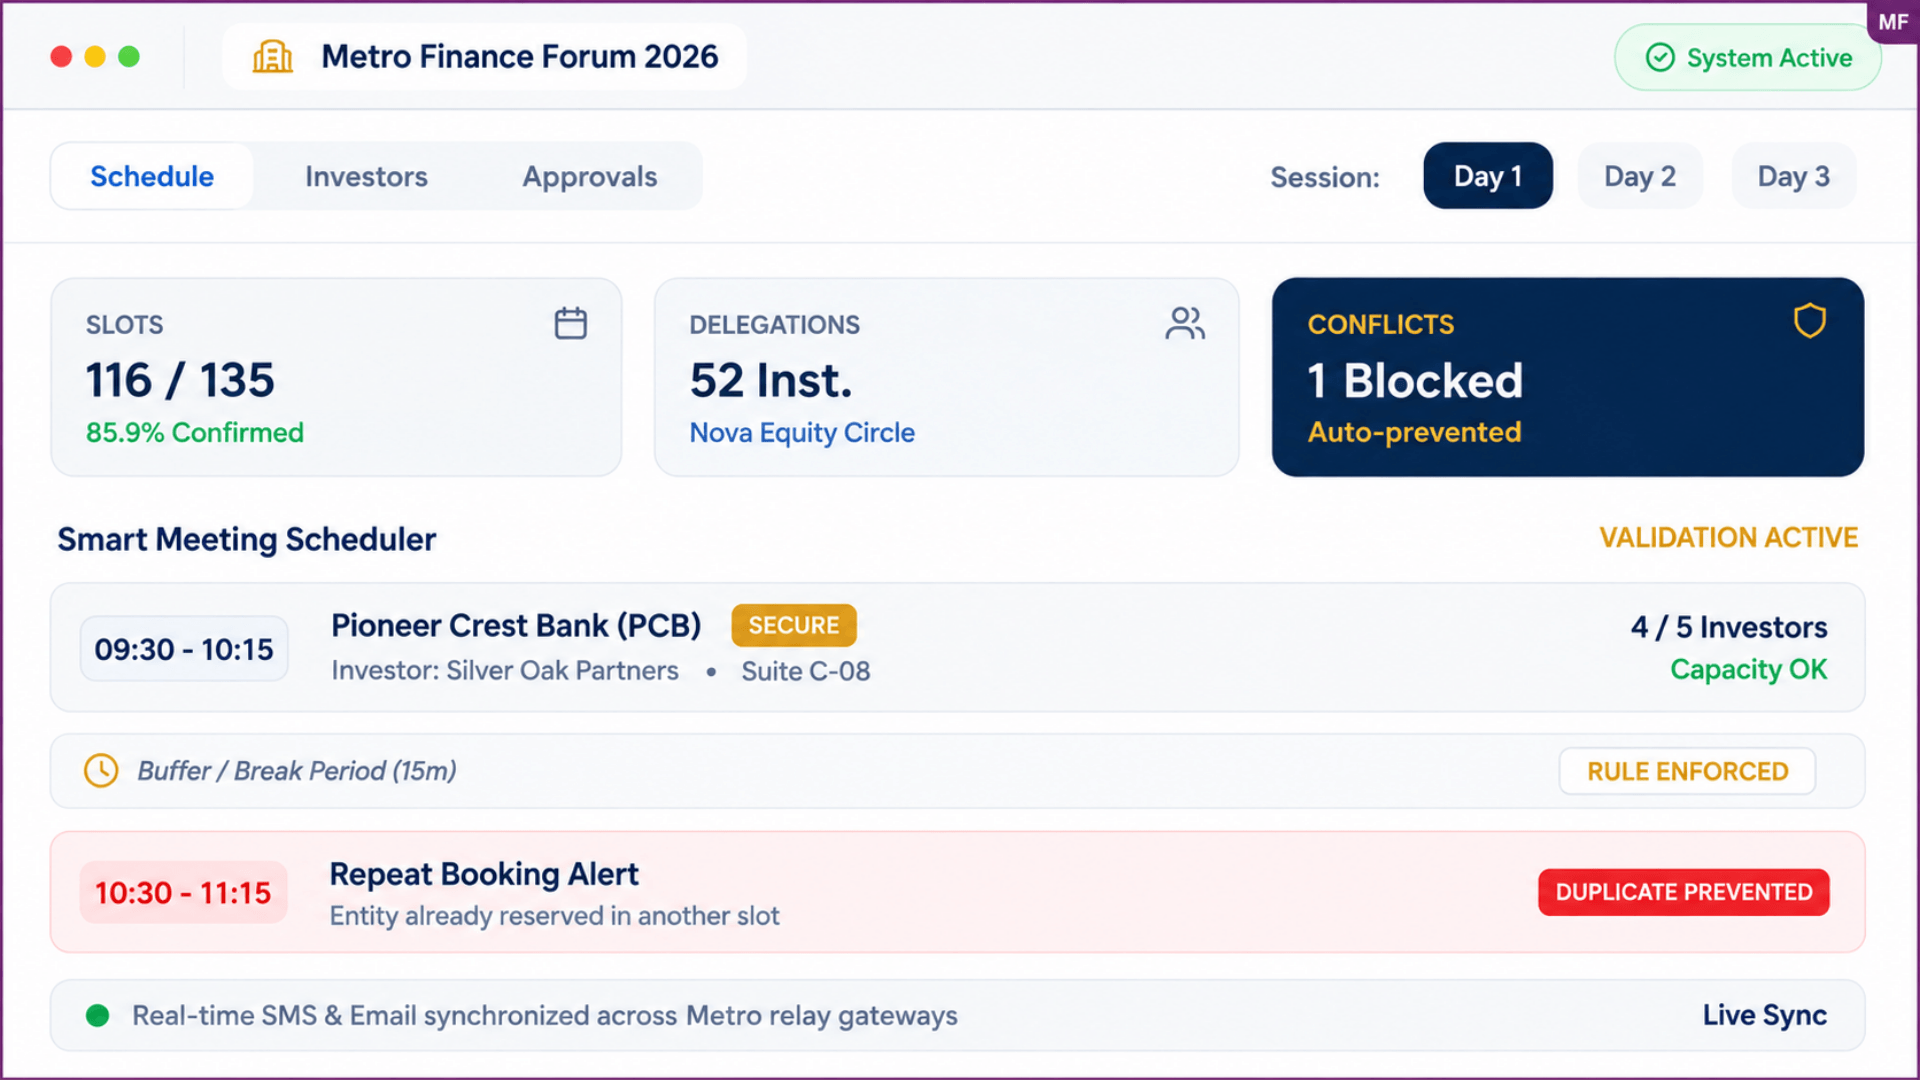
Task: Click the Suite C-08 location
Action: (x=806, y=671)
